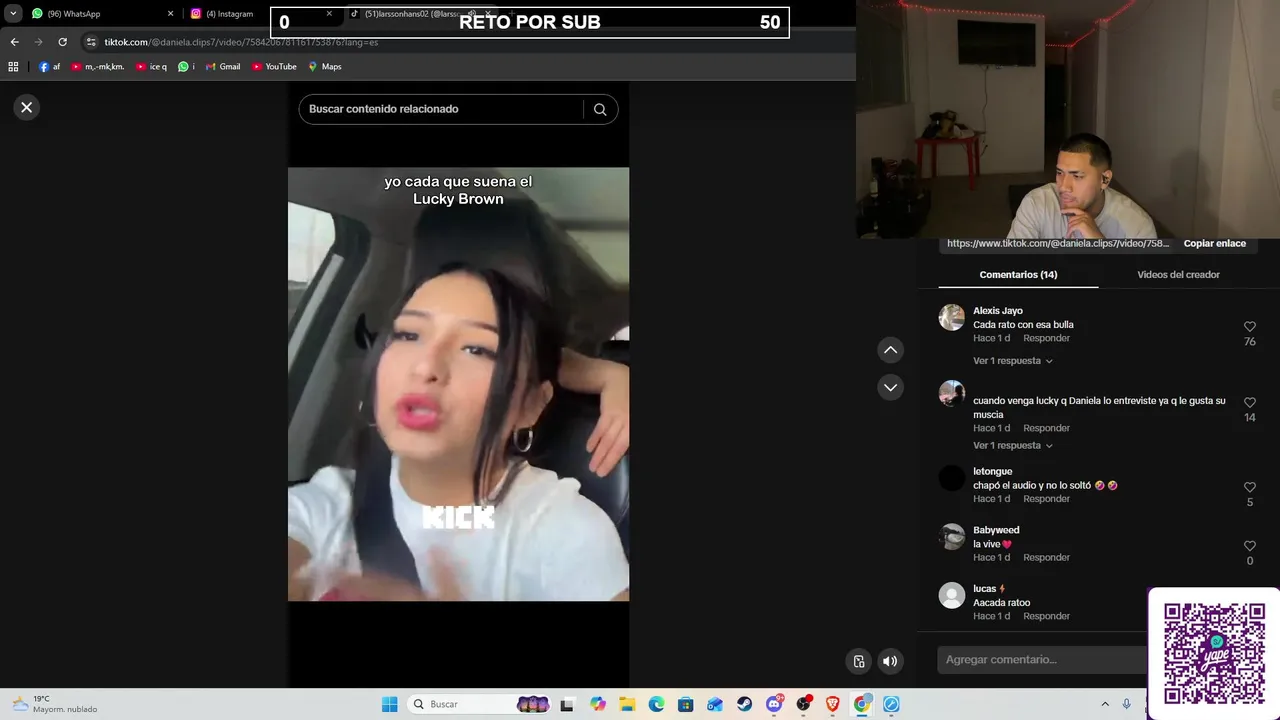
Task: Click 'Responder' under the lucas comment
Action: [x=1046, y=616]
